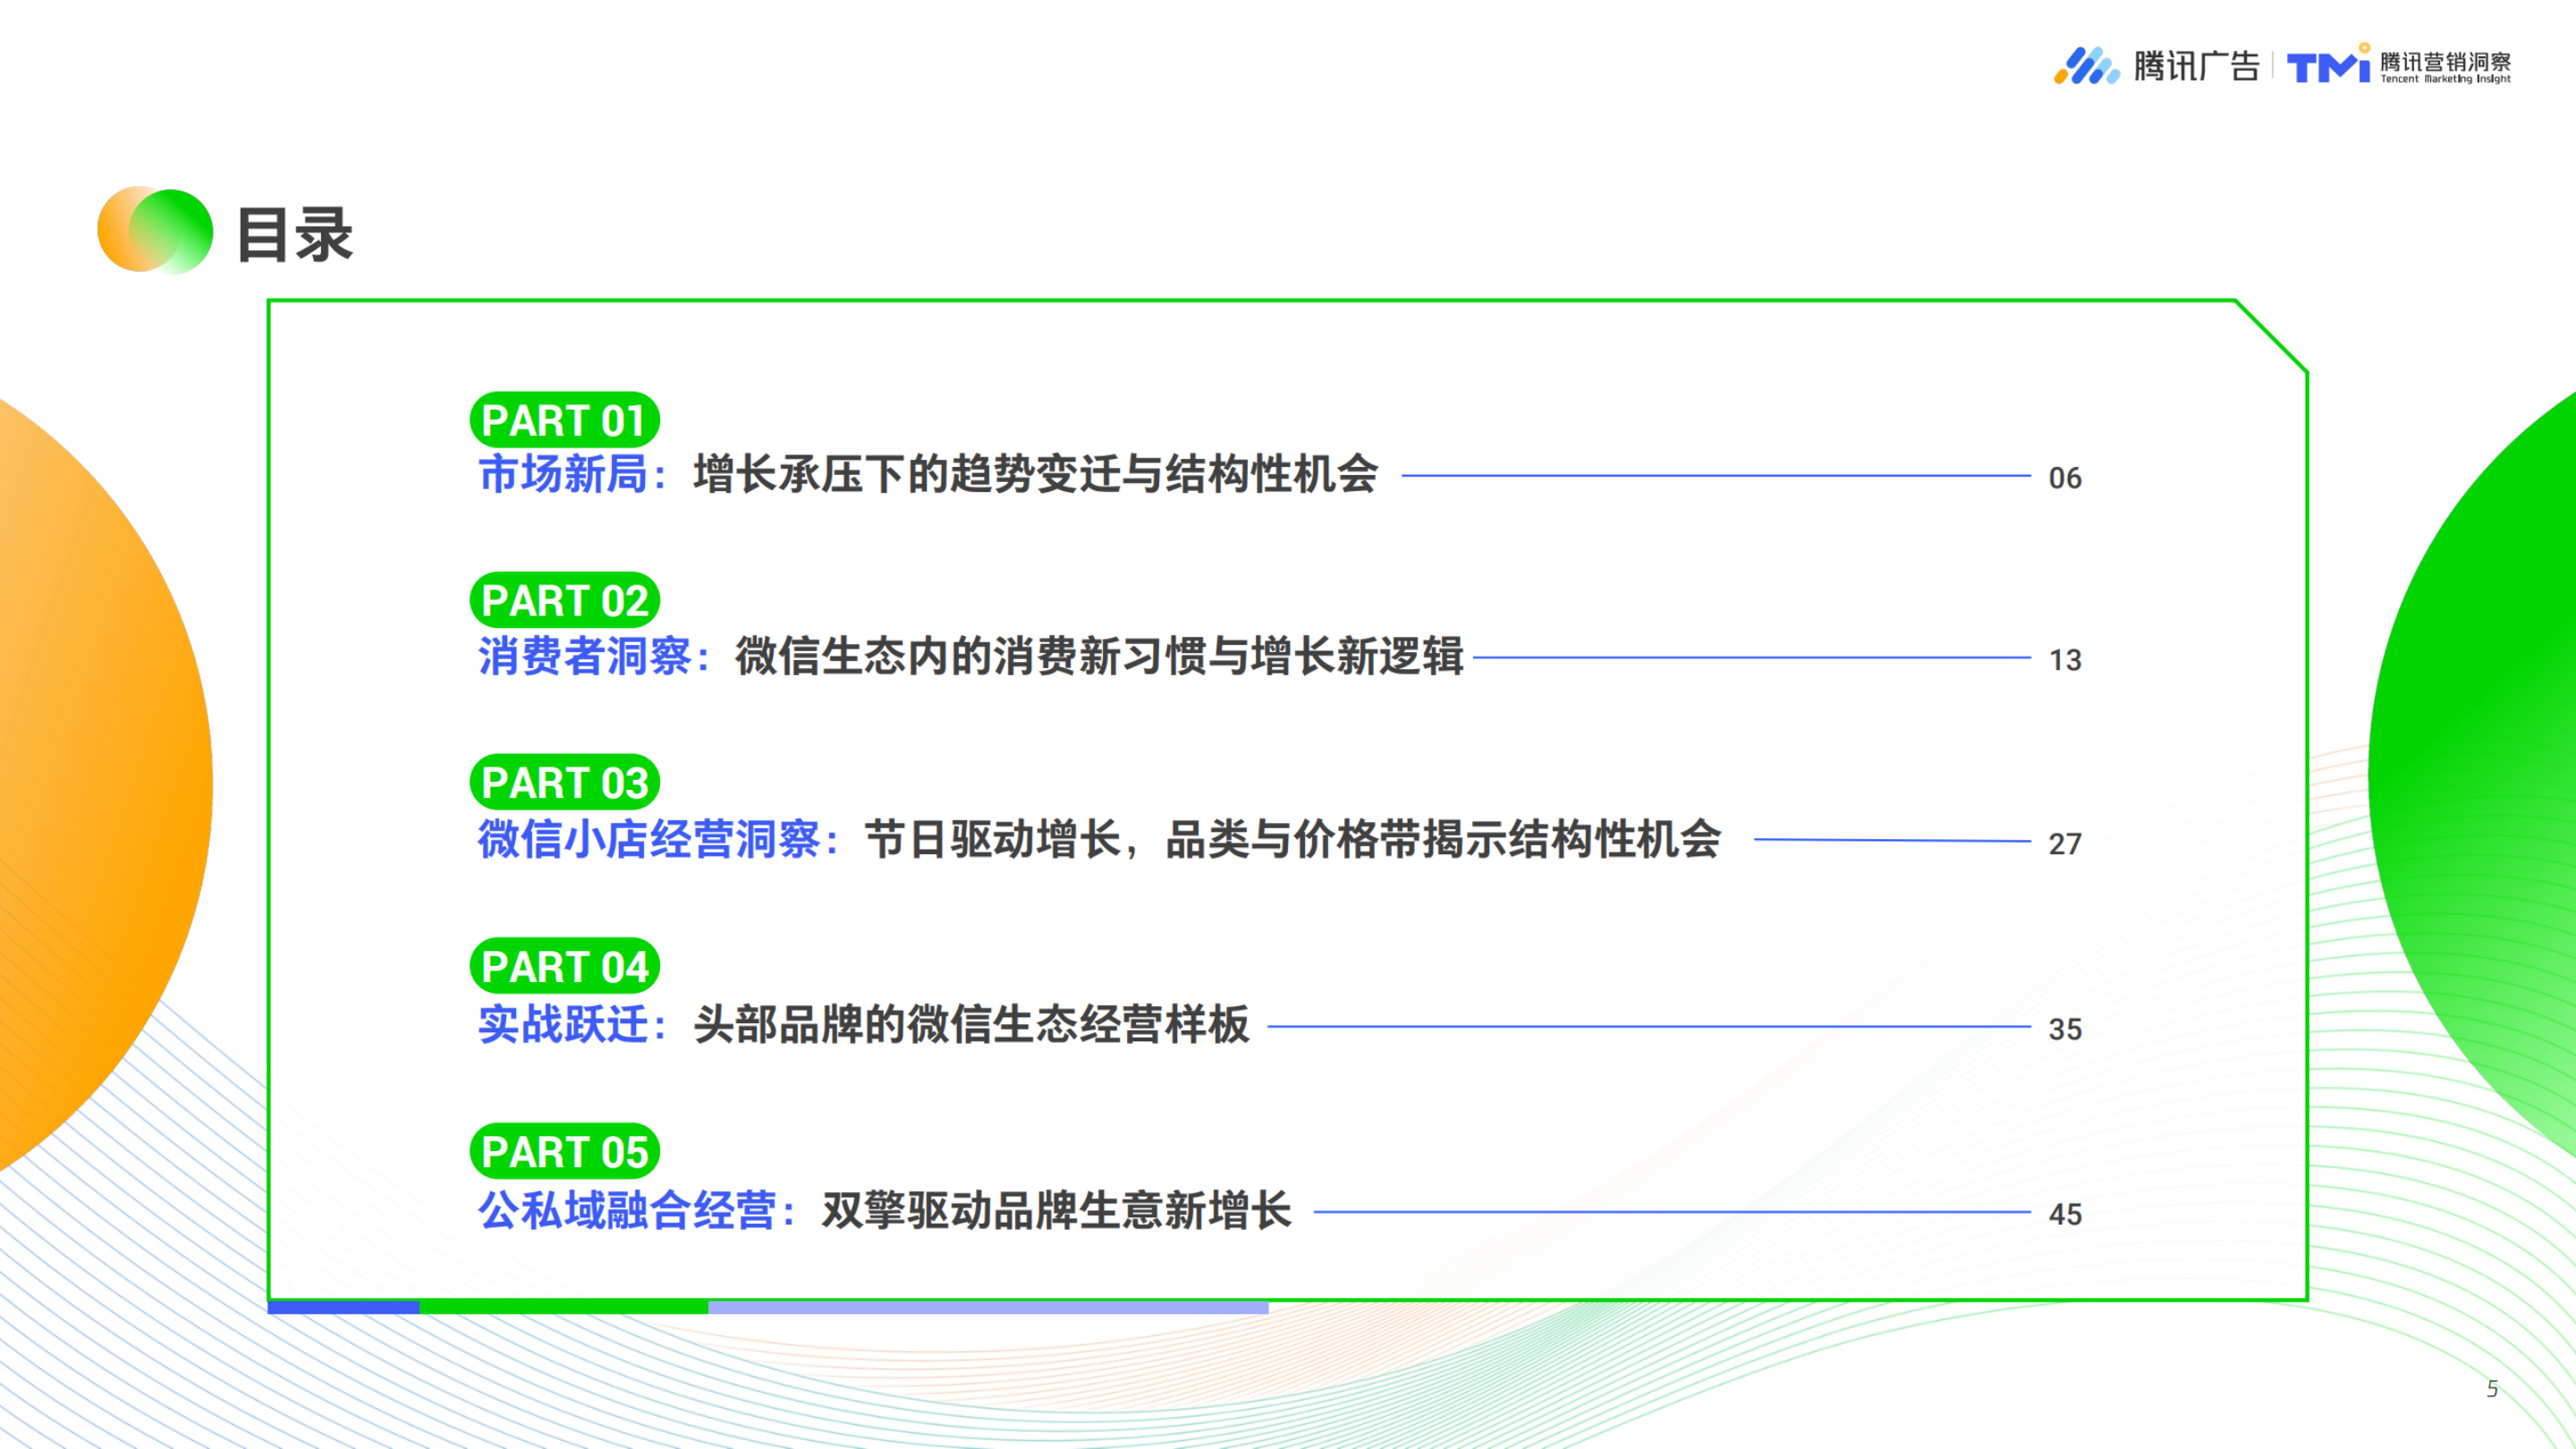Screen dimensions: 2576x1449
Task: Open the 实战跃迁 section heading
Action: [563, 1024]
